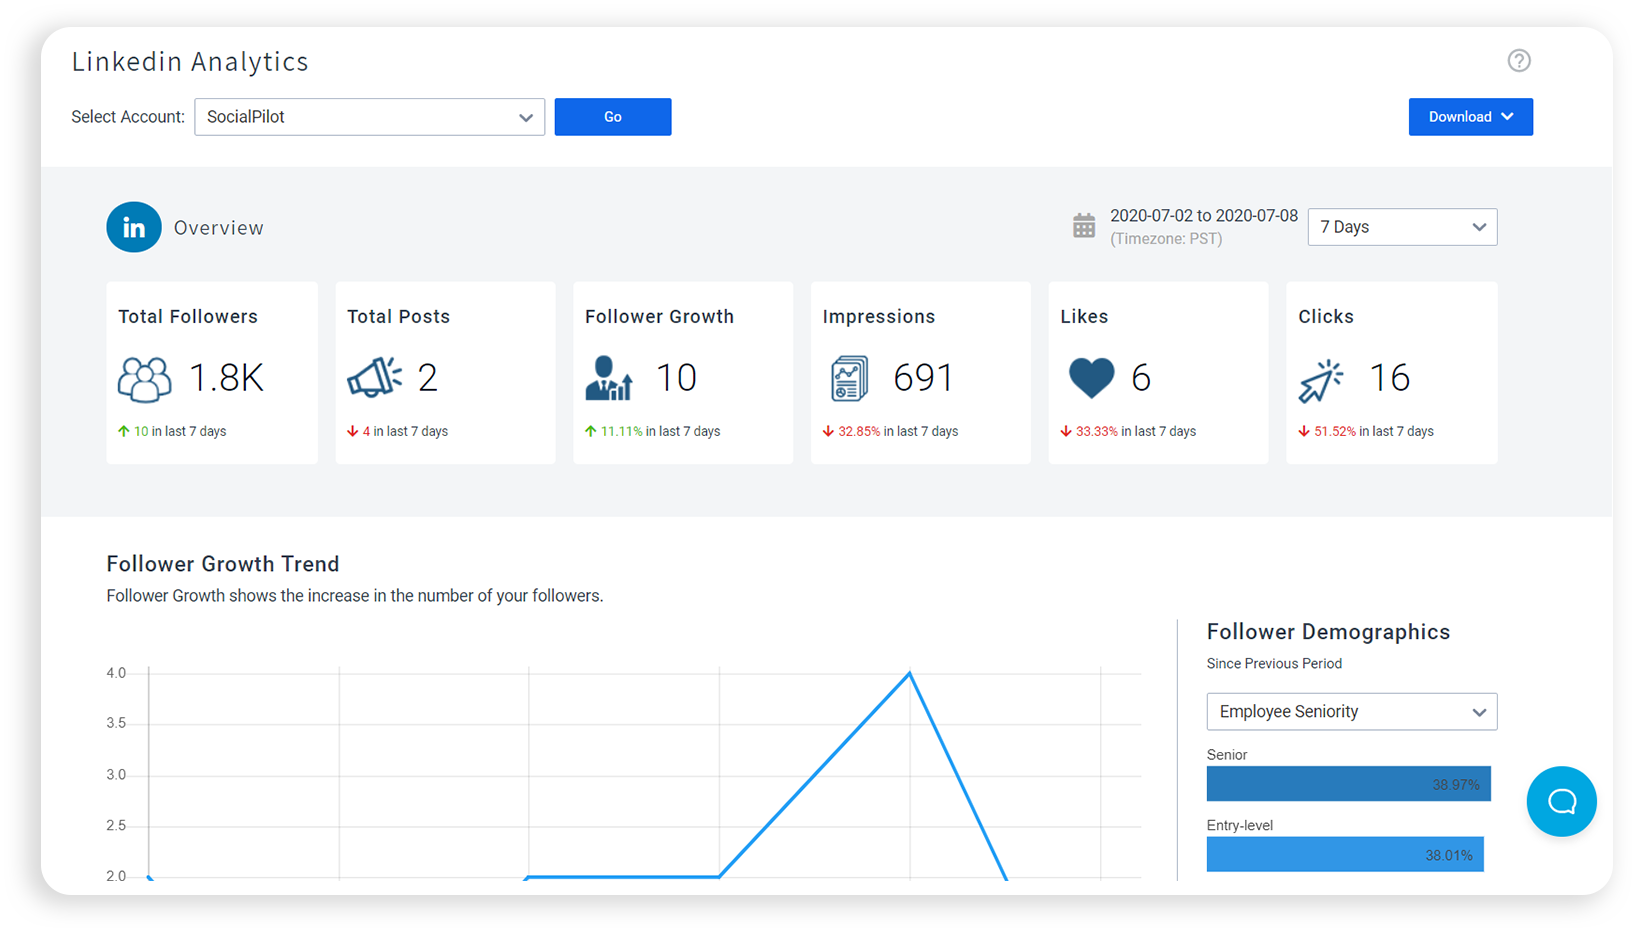1637x933 pixels.
Task: Click '33.33% in last 7 days' text
Action: (x=1136, y=432)
